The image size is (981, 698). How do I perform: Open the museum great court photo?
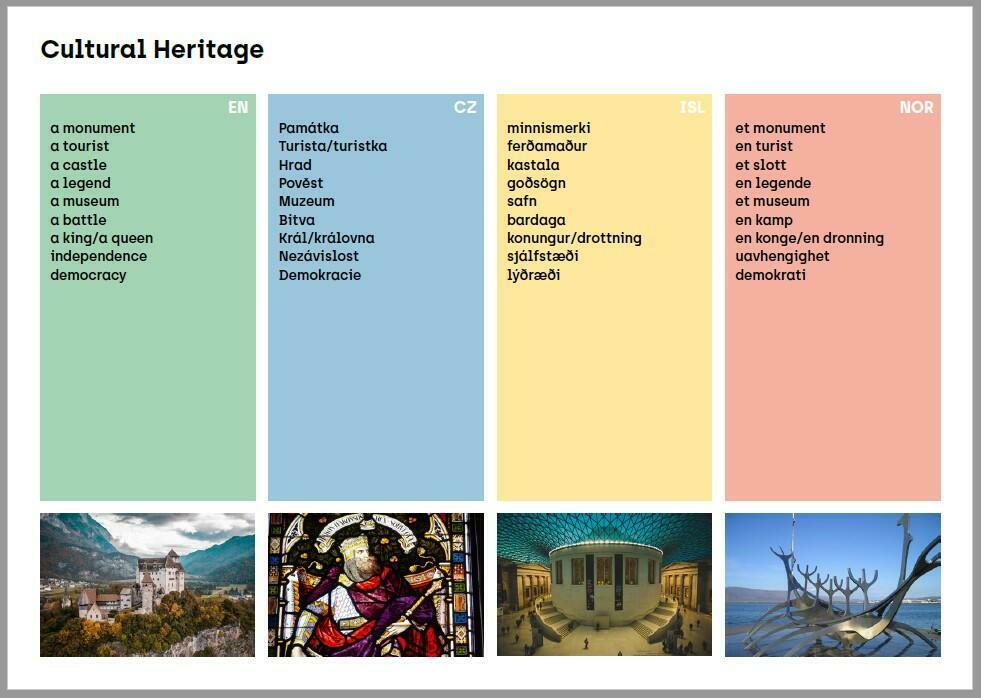pos(604,585)
